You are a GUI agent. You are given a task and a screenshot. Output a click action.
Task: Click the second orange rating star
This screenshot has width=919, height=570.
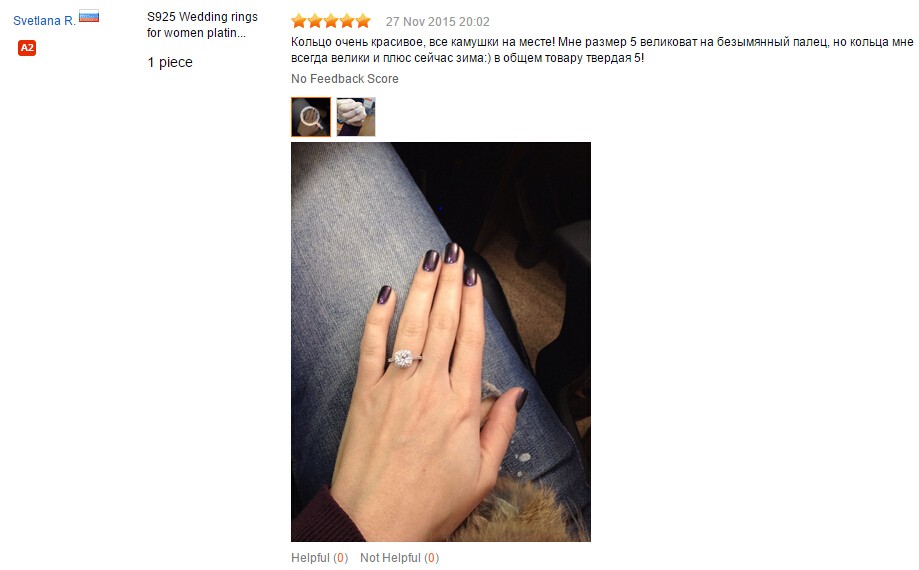pyautogui.click(x=315, y=22)
